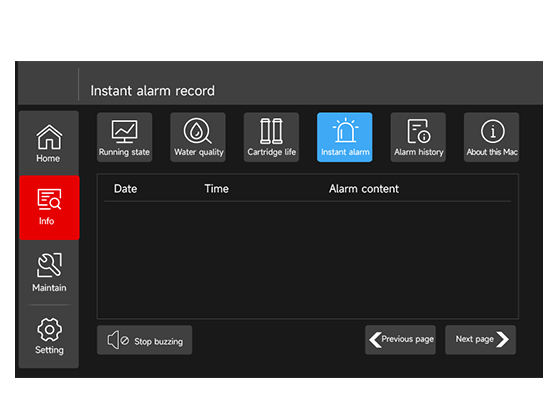Switch to the Running state tab

[x=124, y=137]
